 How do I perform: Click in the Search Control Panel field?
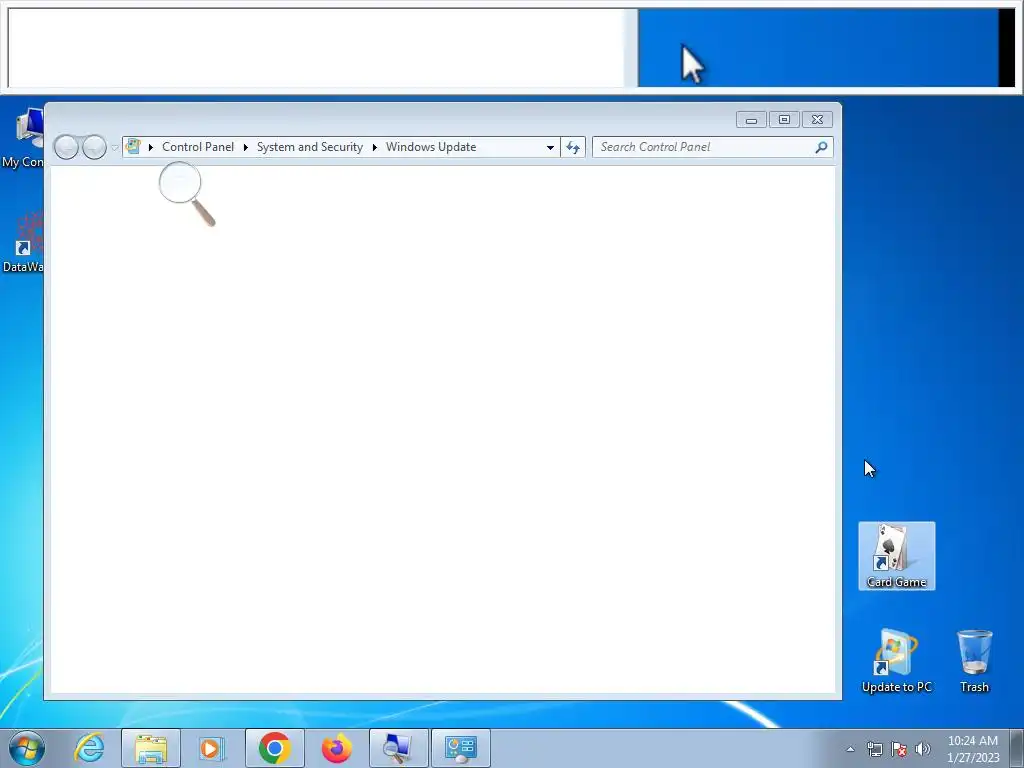point(712,147)
